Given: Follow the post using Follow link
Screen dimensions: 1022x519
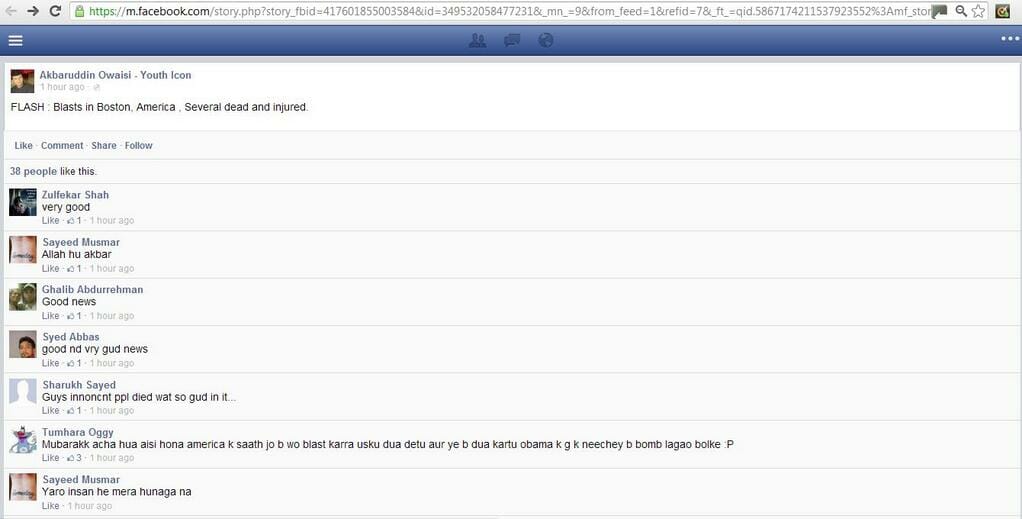Looking at the screenshot, I should (x=139, y=146).
